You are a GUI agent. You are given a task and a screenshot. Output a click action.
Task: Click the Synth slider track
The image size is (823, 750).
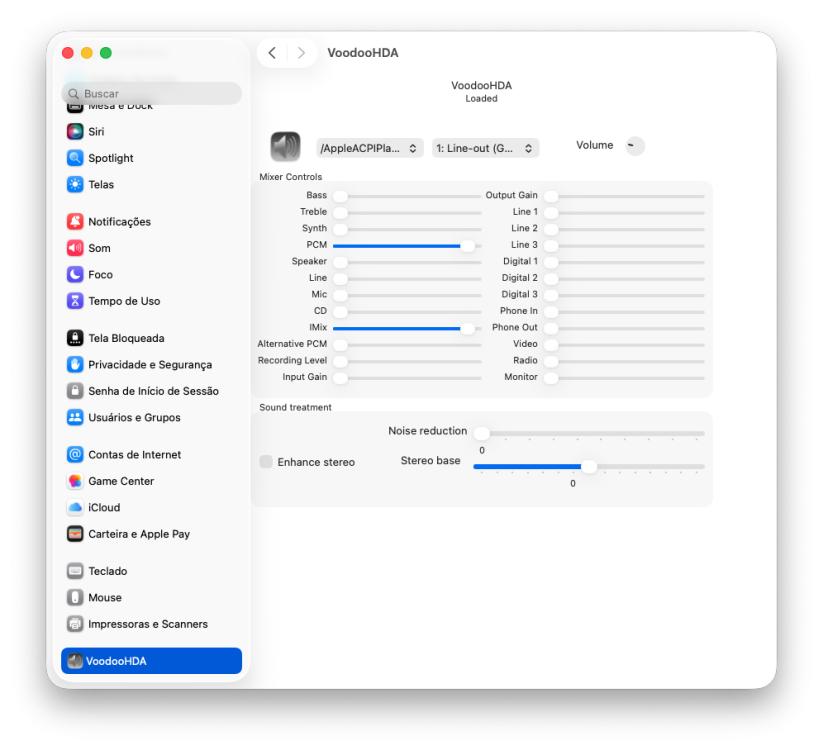[x=407, y=229]
